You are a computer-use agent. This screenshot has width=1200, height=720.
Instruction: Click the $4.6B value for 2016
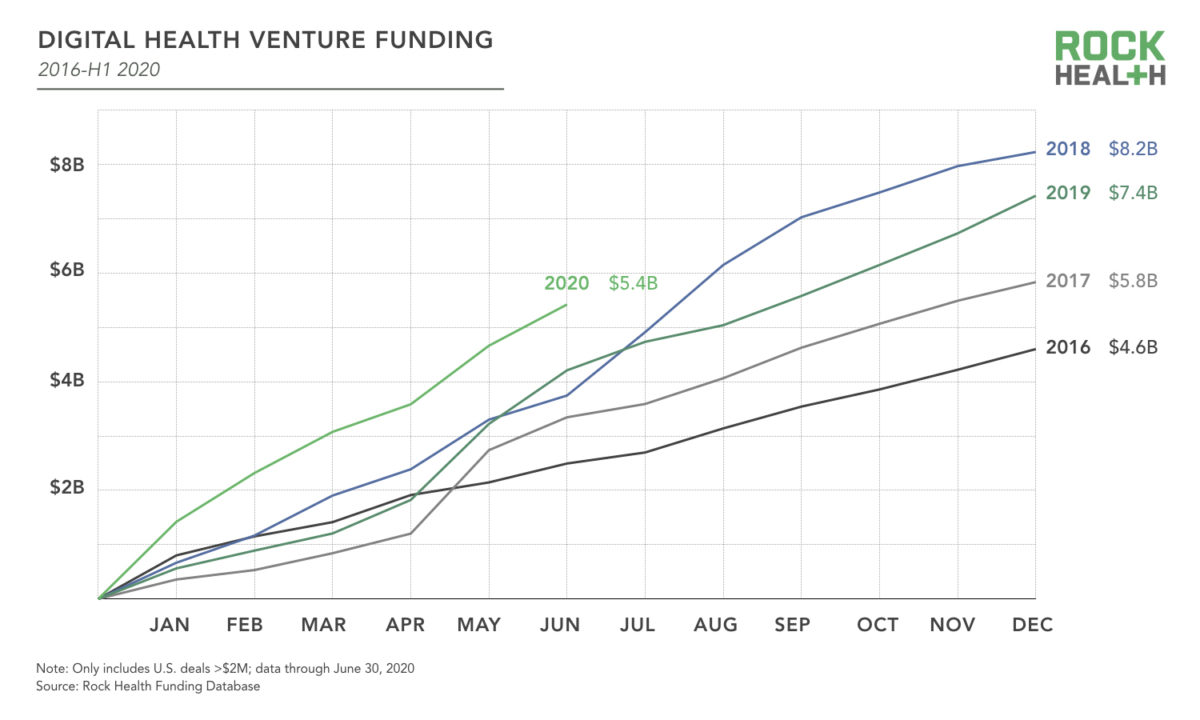point(1133,348)
